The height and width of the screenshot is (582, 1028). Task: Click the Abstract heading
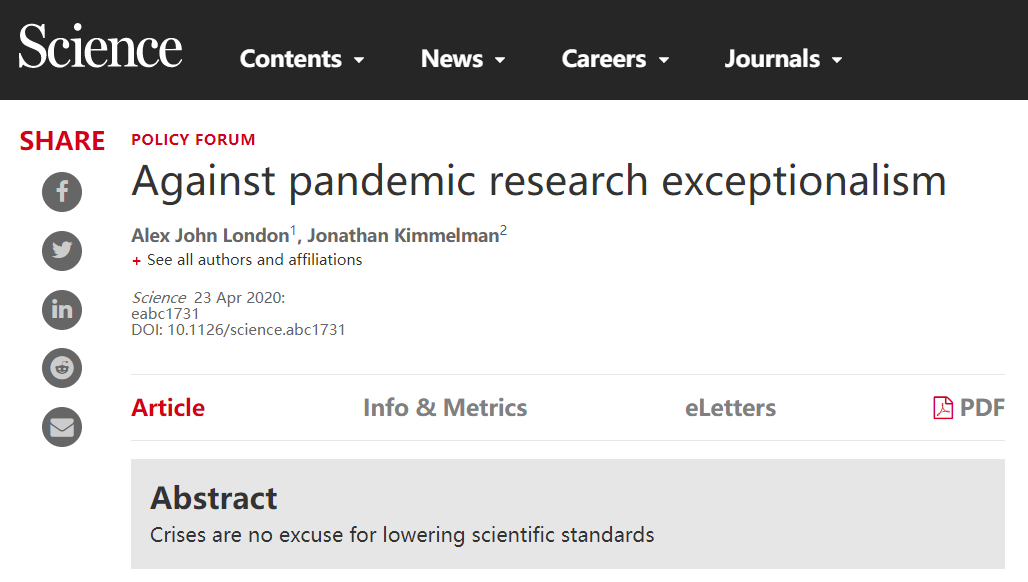(214, 498)
